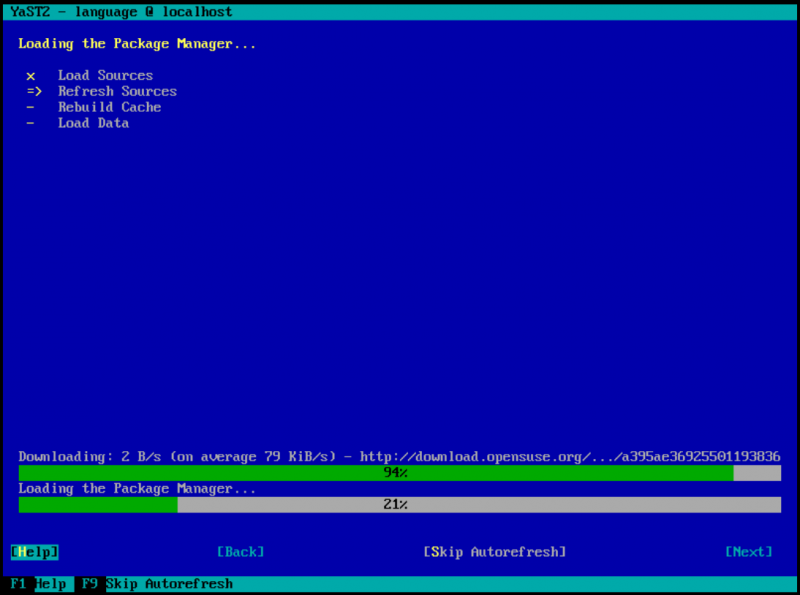Proceed with the [Next] button
The image size is (800, 595).
coord(749,552)
